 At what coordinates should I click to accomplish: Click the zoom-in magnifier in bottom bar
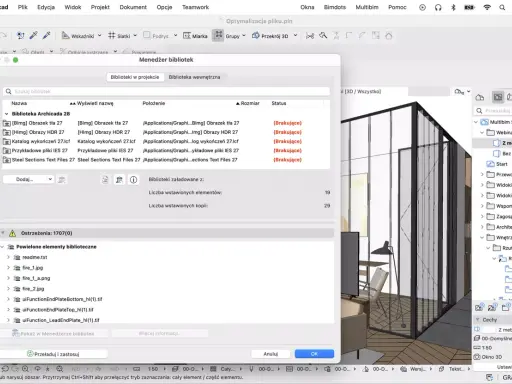pos(25,369)
